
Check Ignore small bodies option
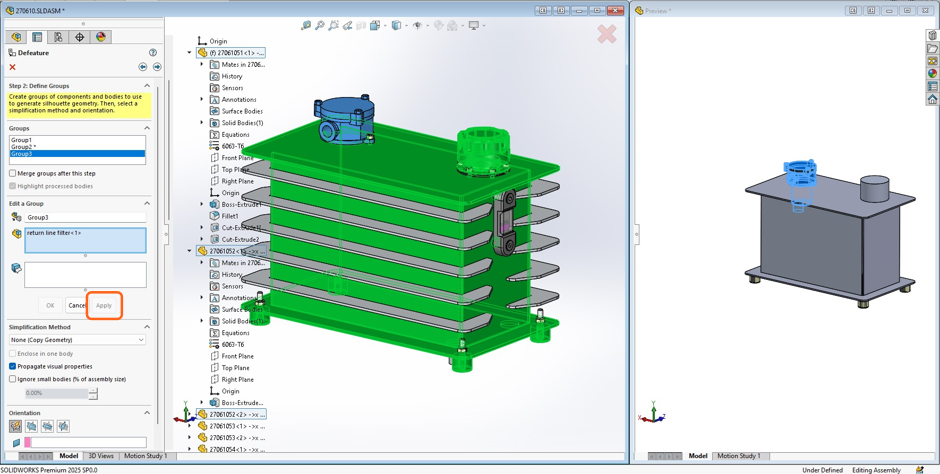(x=13, y=379)
